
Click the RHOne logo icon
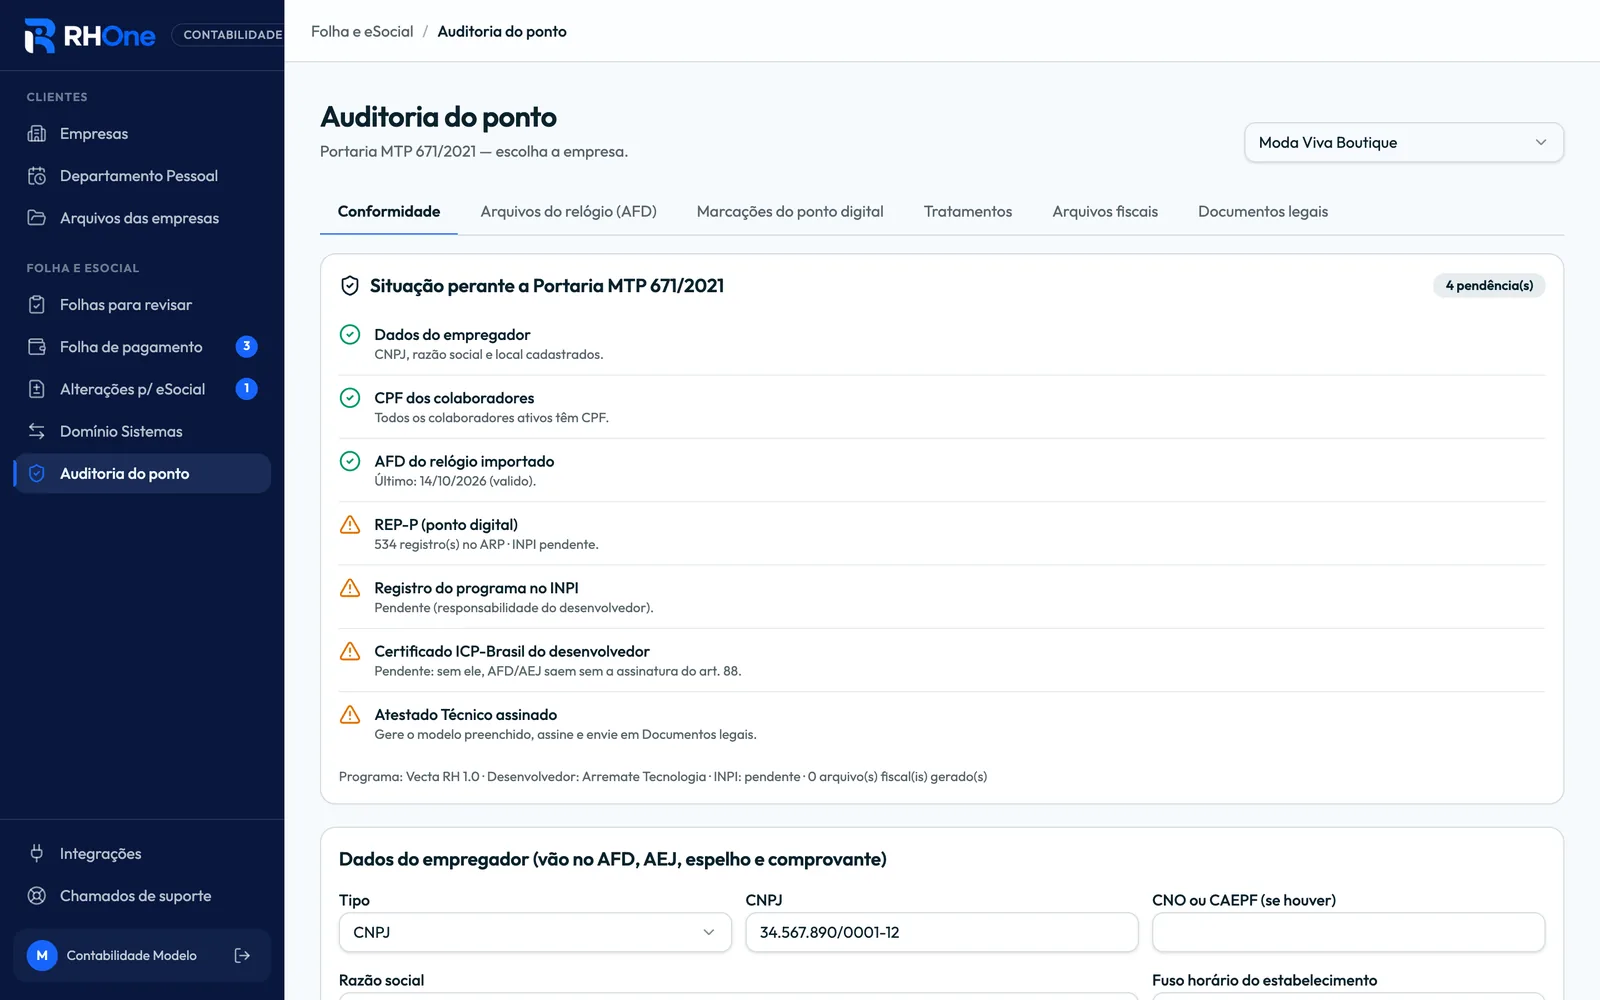coord(39,35)
